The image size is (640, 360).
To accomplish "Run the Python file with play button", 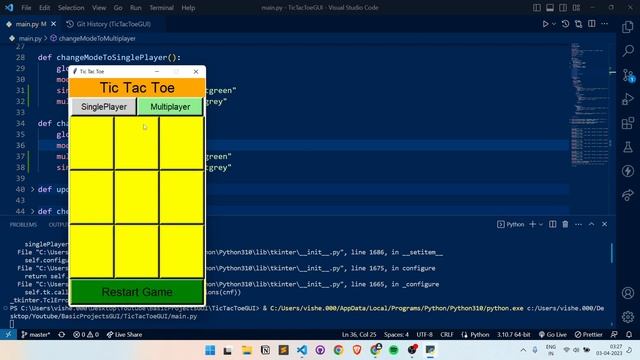I will pos(545,24).
